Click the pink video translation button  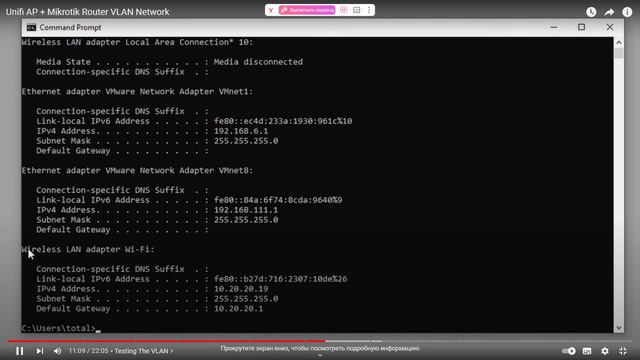307,10
